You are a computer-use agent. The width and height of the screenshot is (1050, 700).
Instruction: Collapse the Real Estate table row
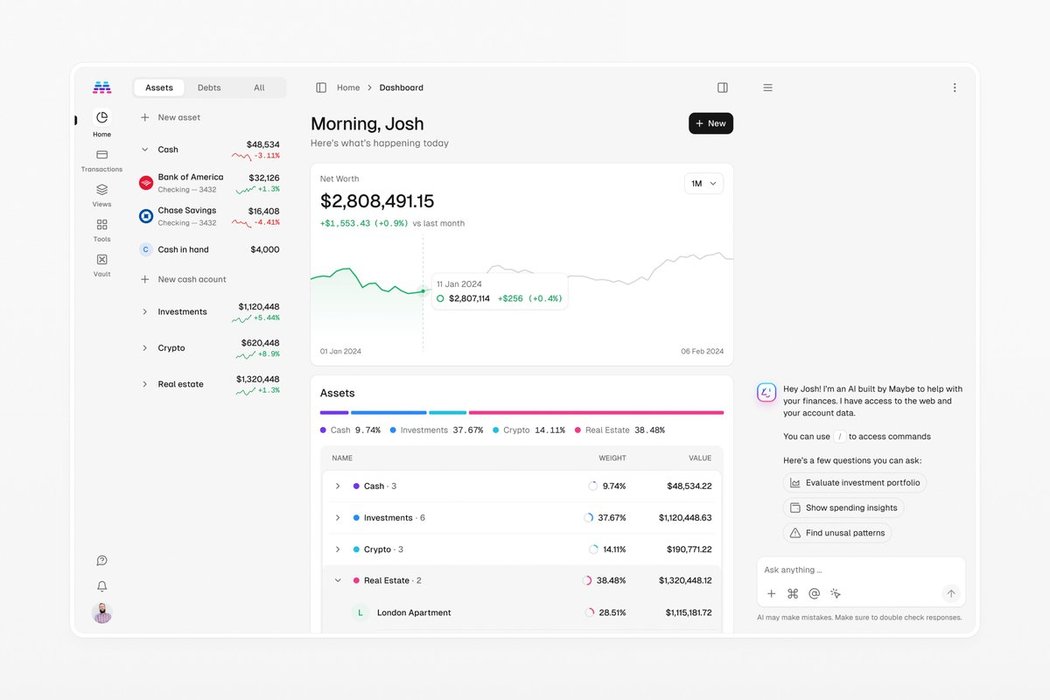coord(338,580)
